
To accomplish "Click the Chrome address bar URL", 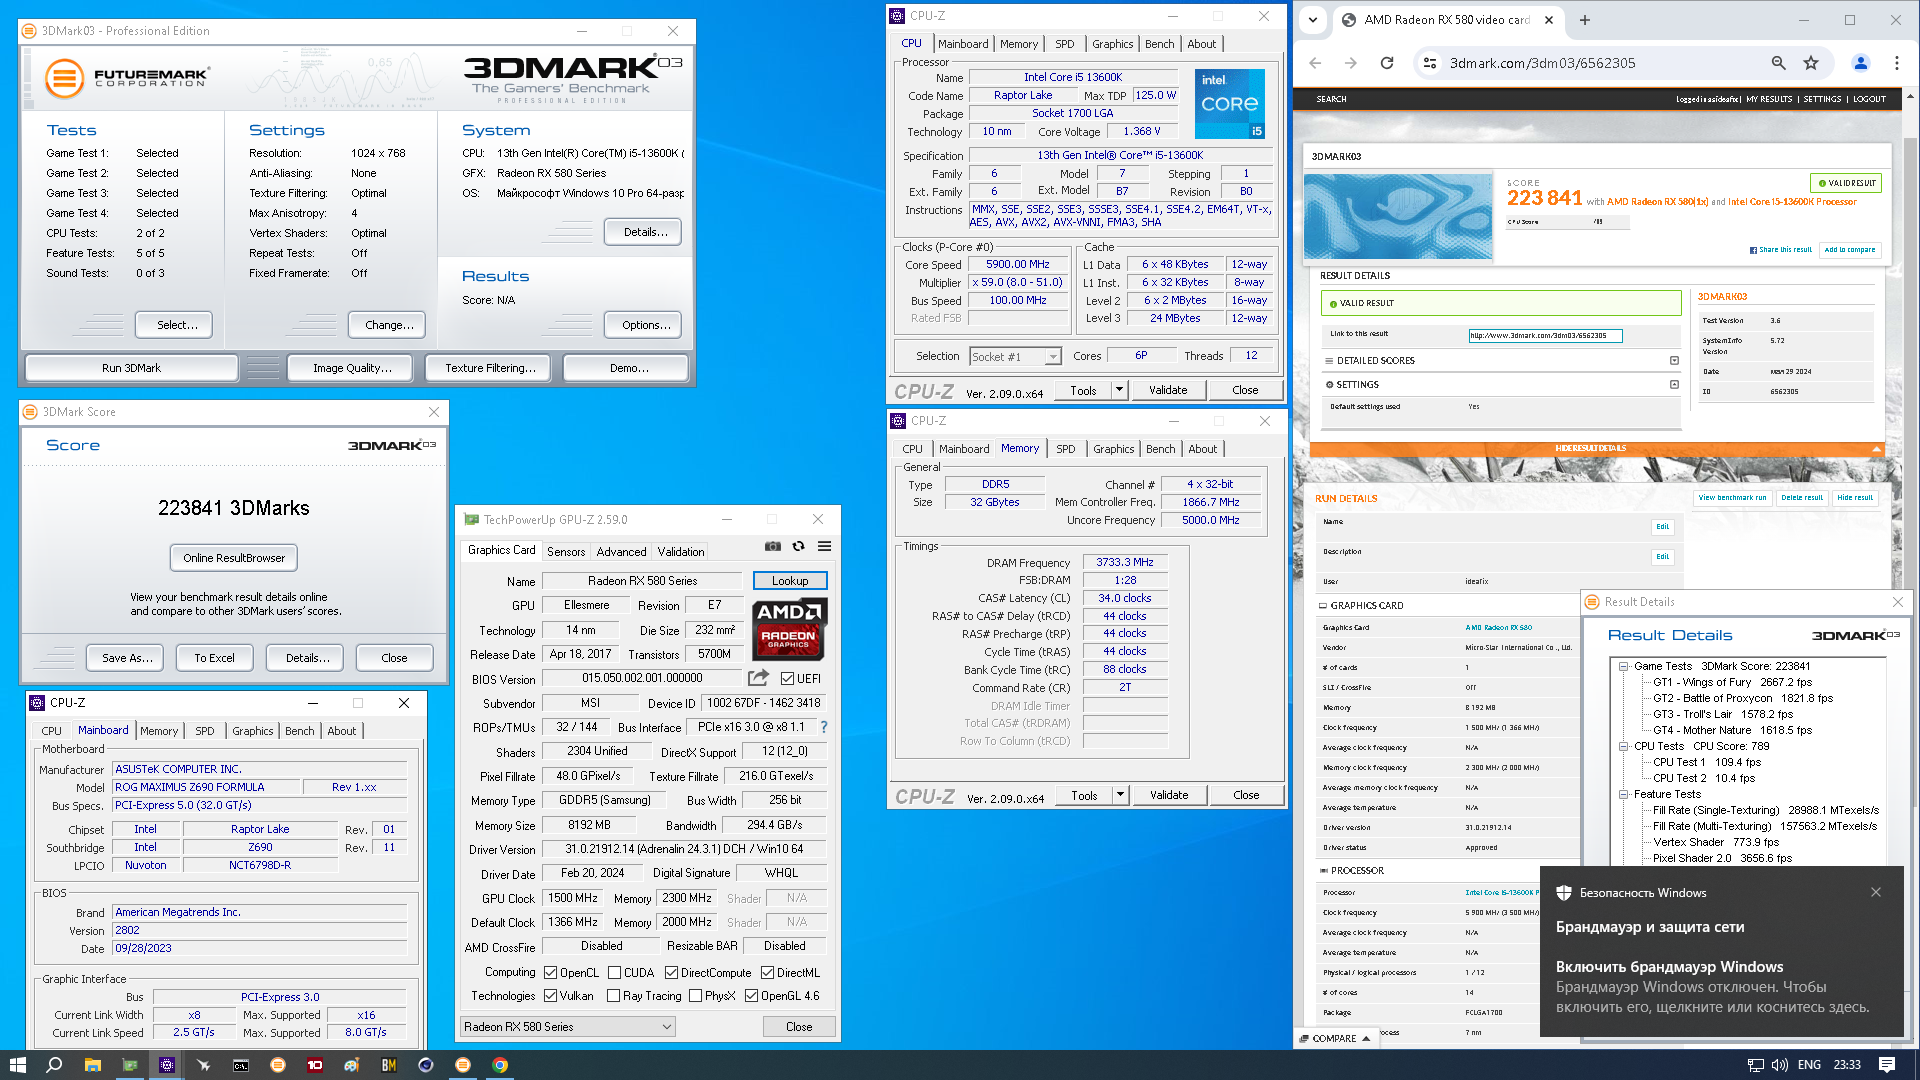I will pyautogui.click(x=1543, y=63).
